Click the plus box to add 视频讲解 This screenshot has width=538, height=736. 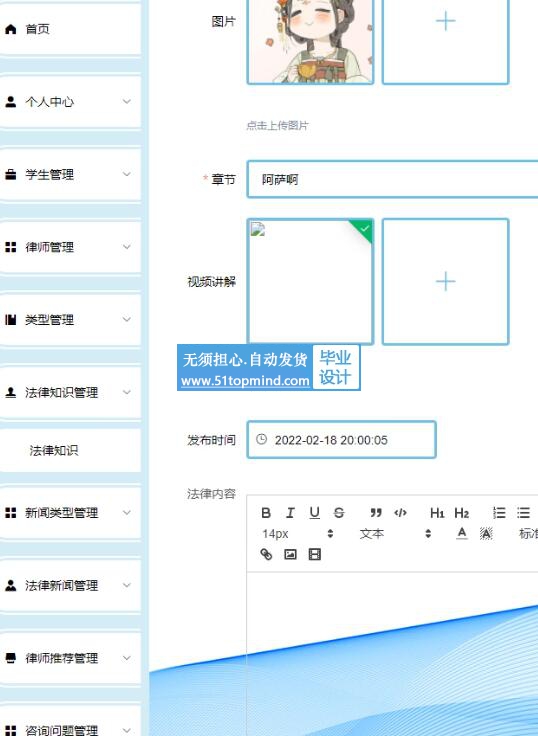(445, 282)
